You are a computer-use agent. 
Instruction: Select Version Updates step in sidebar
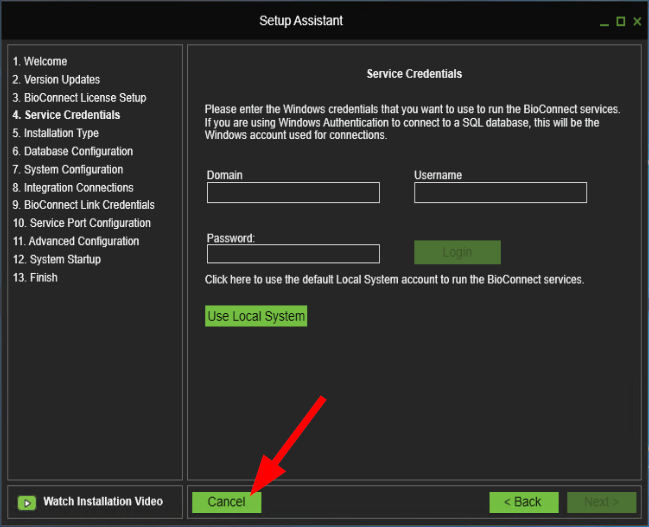tap(56, 80)
